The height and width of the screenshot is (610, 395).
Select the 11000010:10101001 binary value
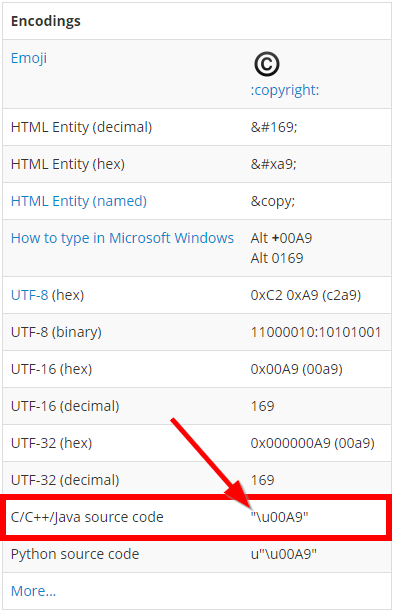point(316,332)
